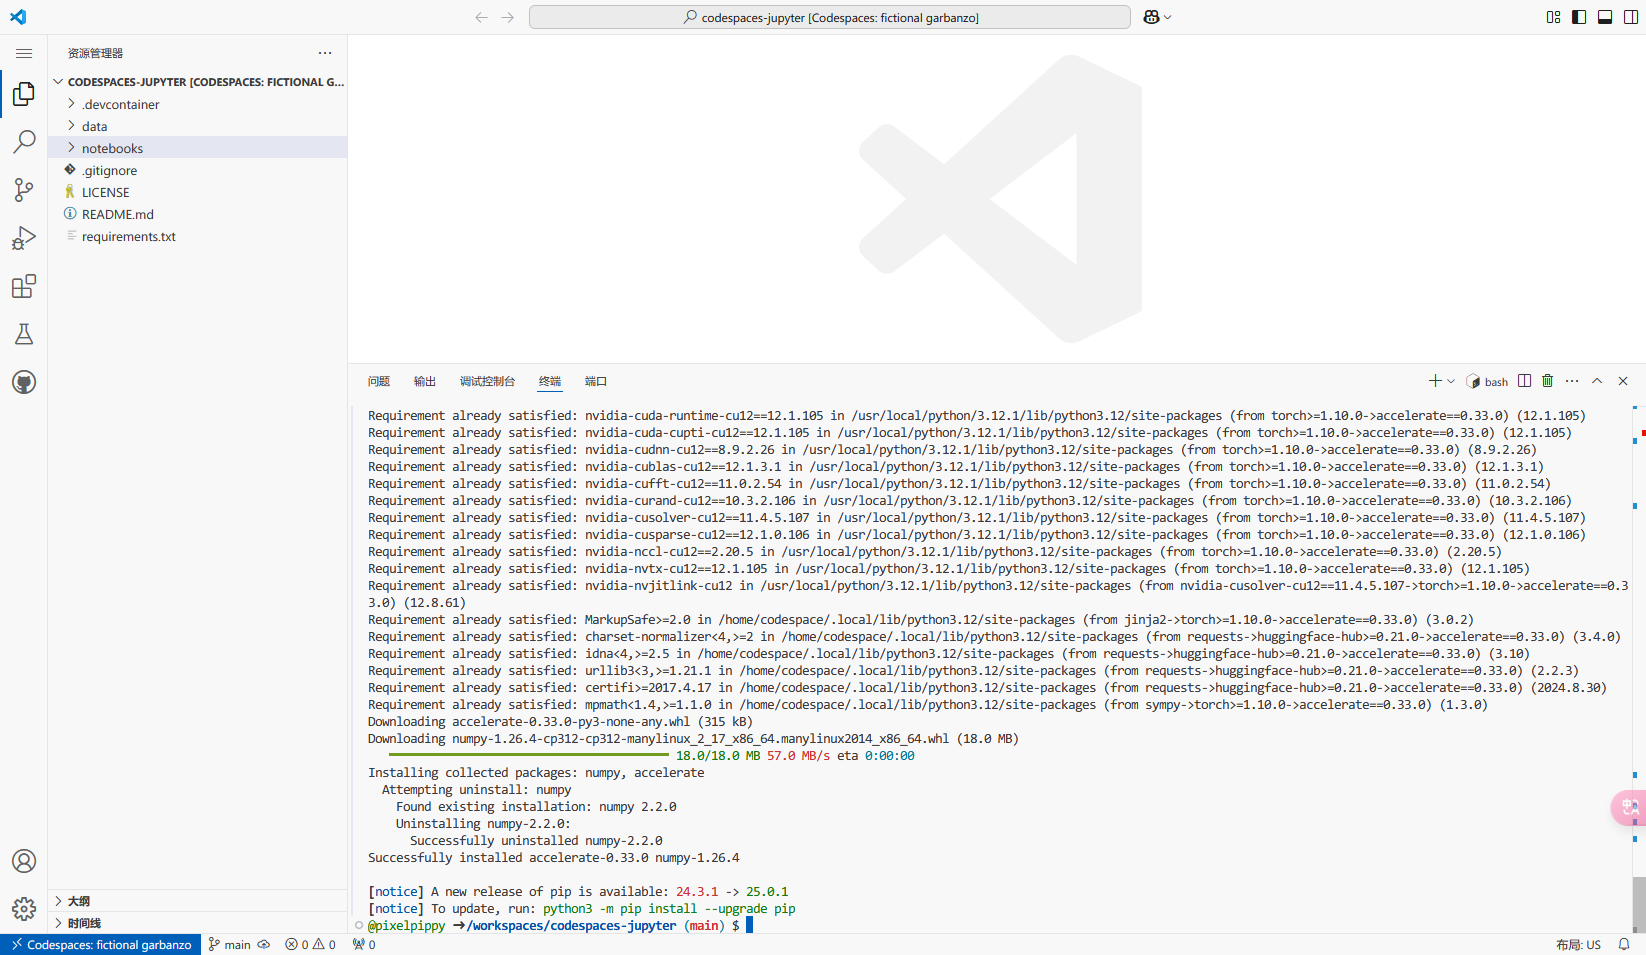Click the "@pixelpippy" prompt username
This screenshot has height=955, width=1646.
point(407,925)
